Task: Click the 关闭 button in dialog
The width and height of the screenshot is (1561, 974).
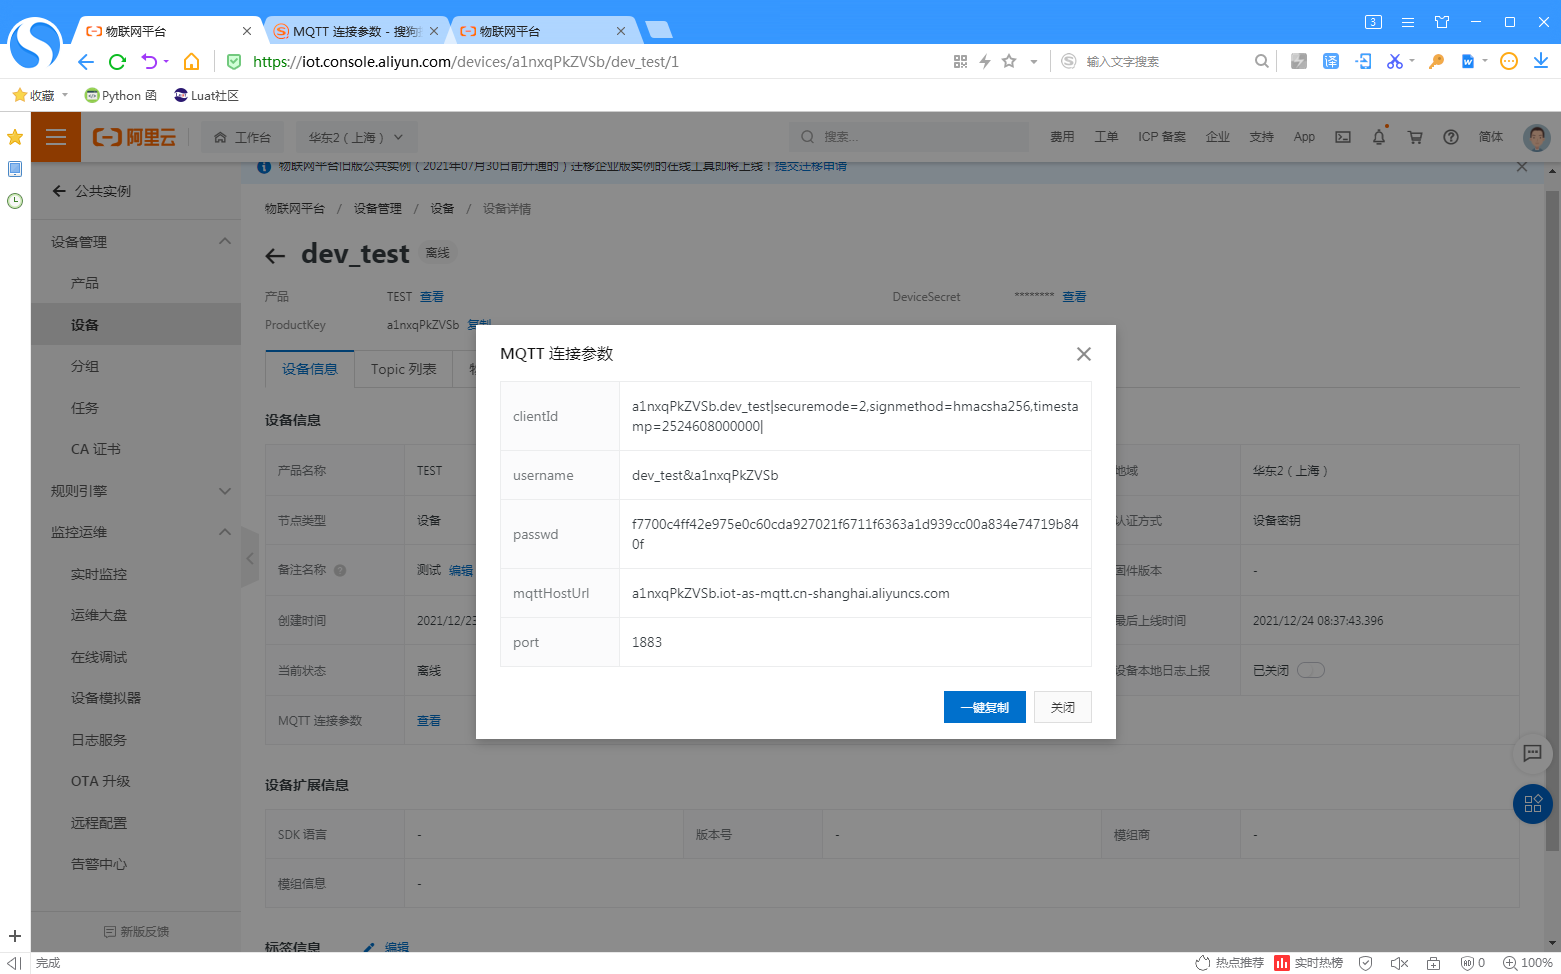Action: 1063,707
